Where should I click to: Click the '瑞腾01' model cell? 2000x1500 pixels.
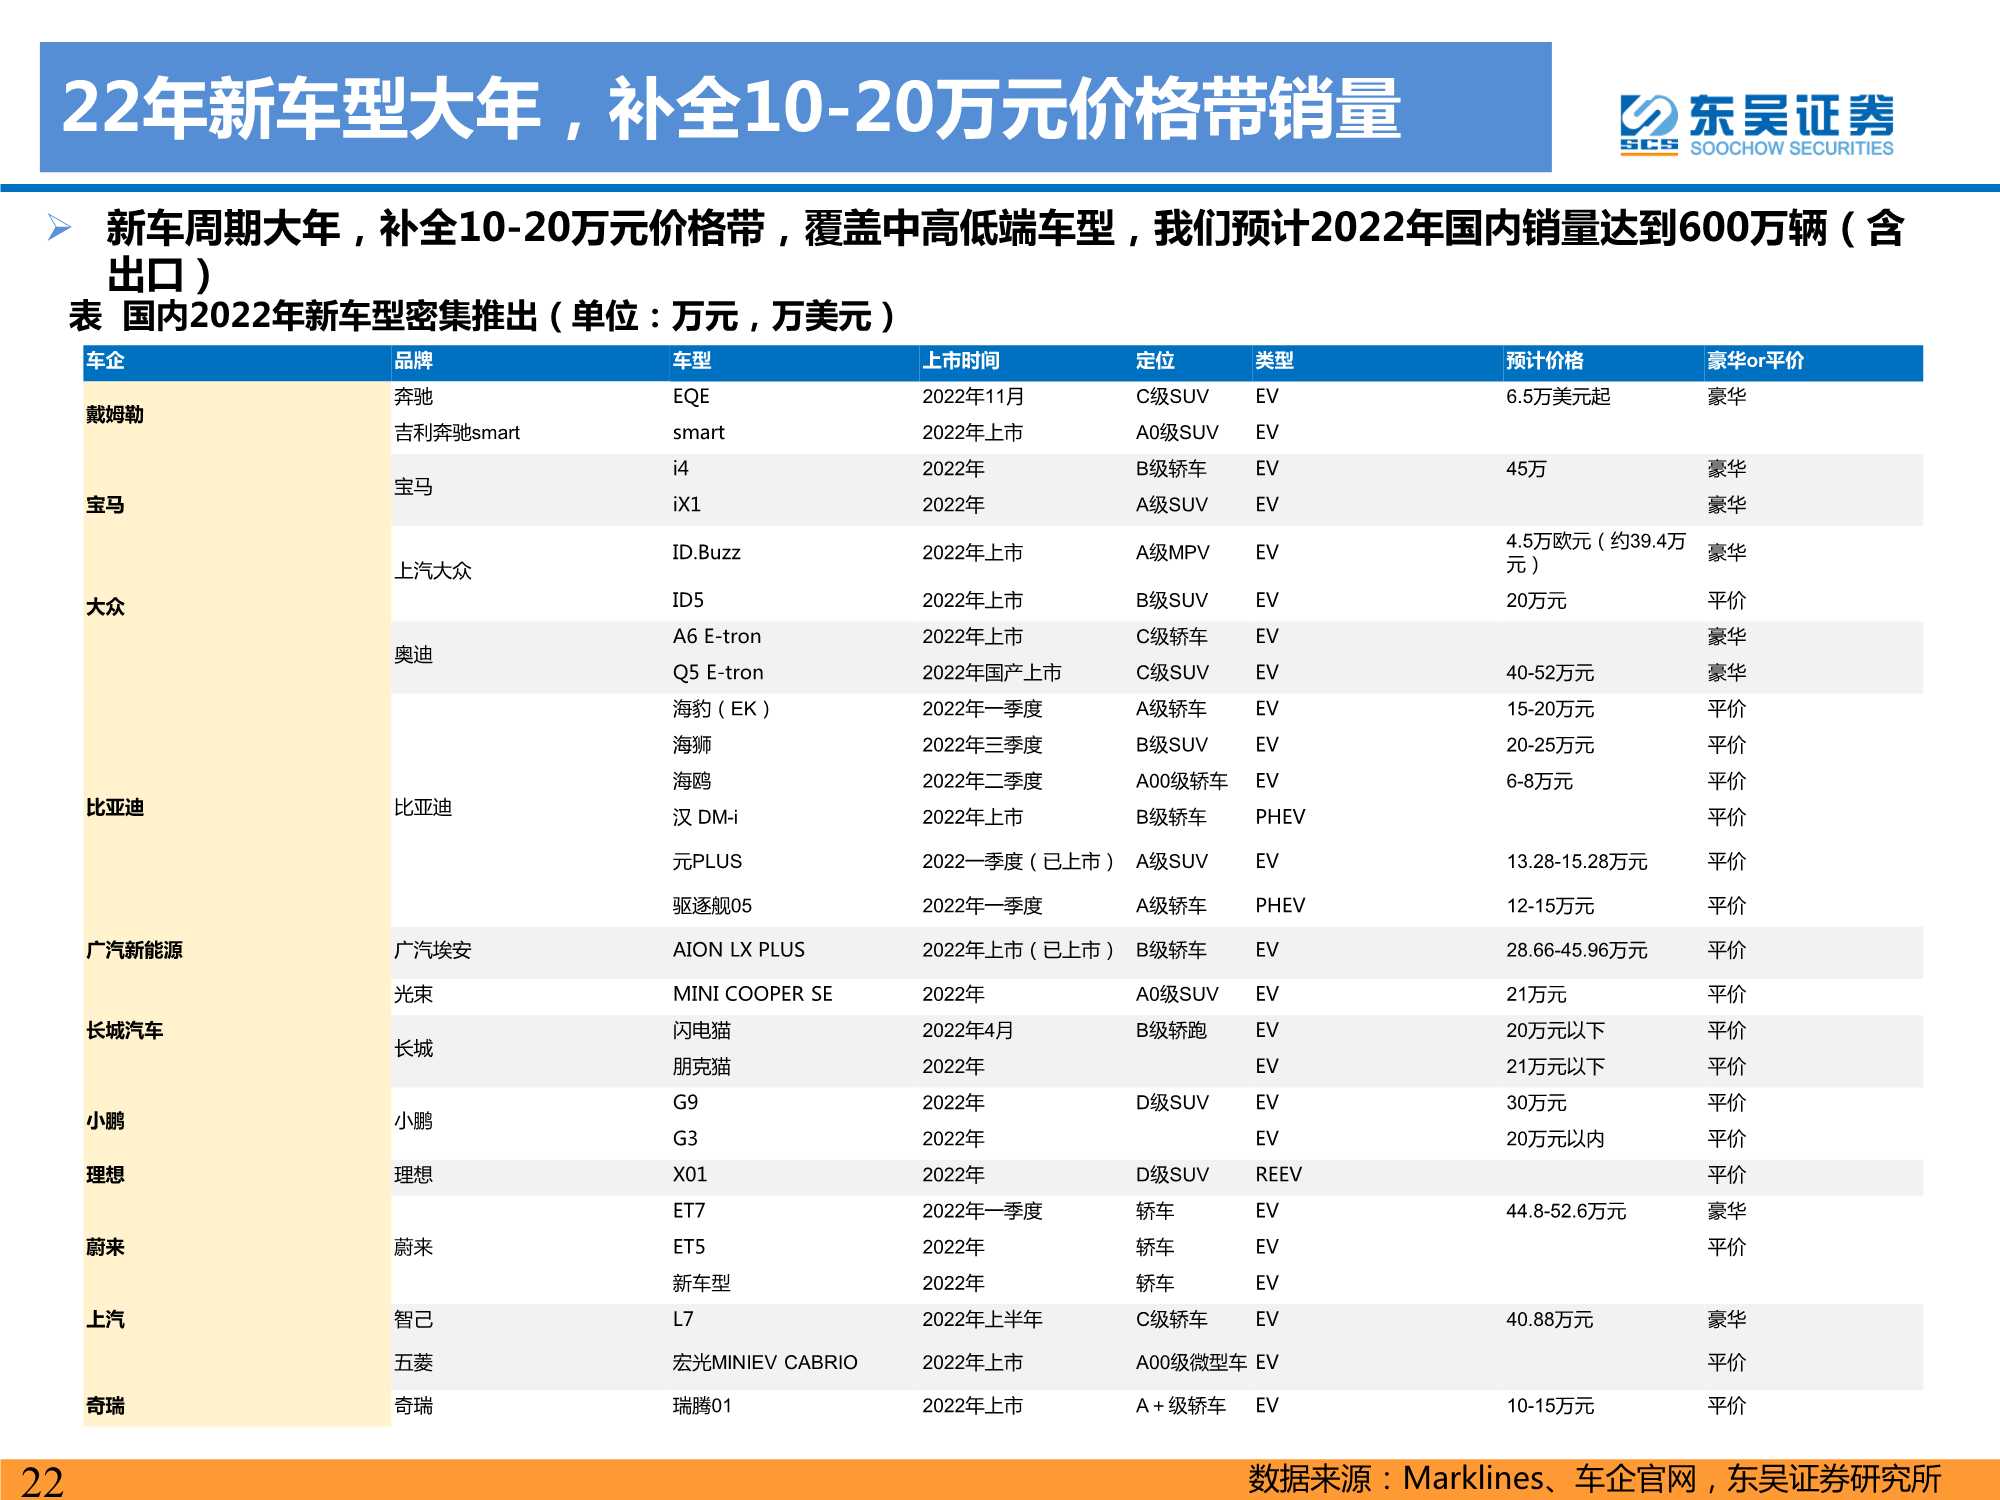[x=702, y=1406]
